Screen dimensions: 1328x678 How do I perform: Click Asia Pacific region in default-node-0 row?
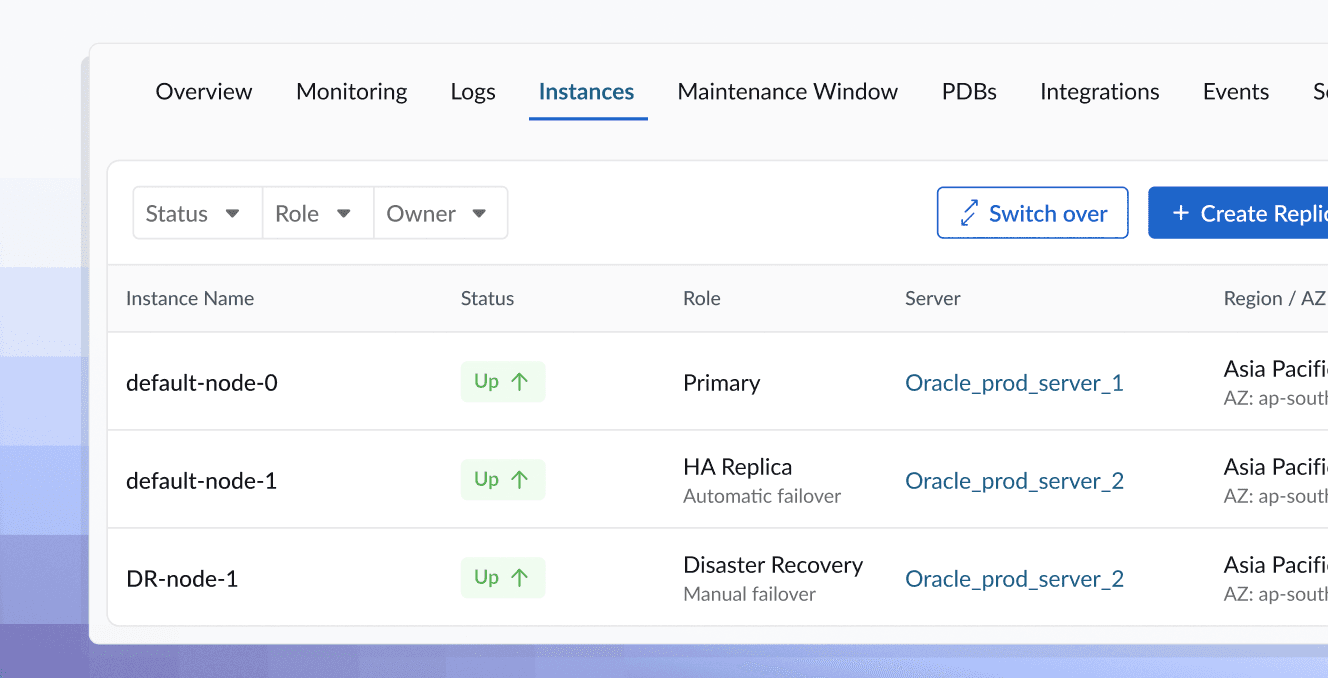[1276, 369]
